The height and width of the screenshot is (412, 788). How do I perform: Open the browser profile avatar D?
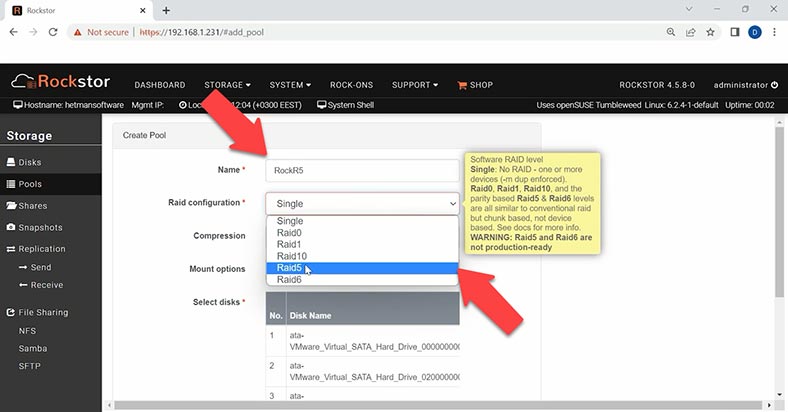click(754, 32)
